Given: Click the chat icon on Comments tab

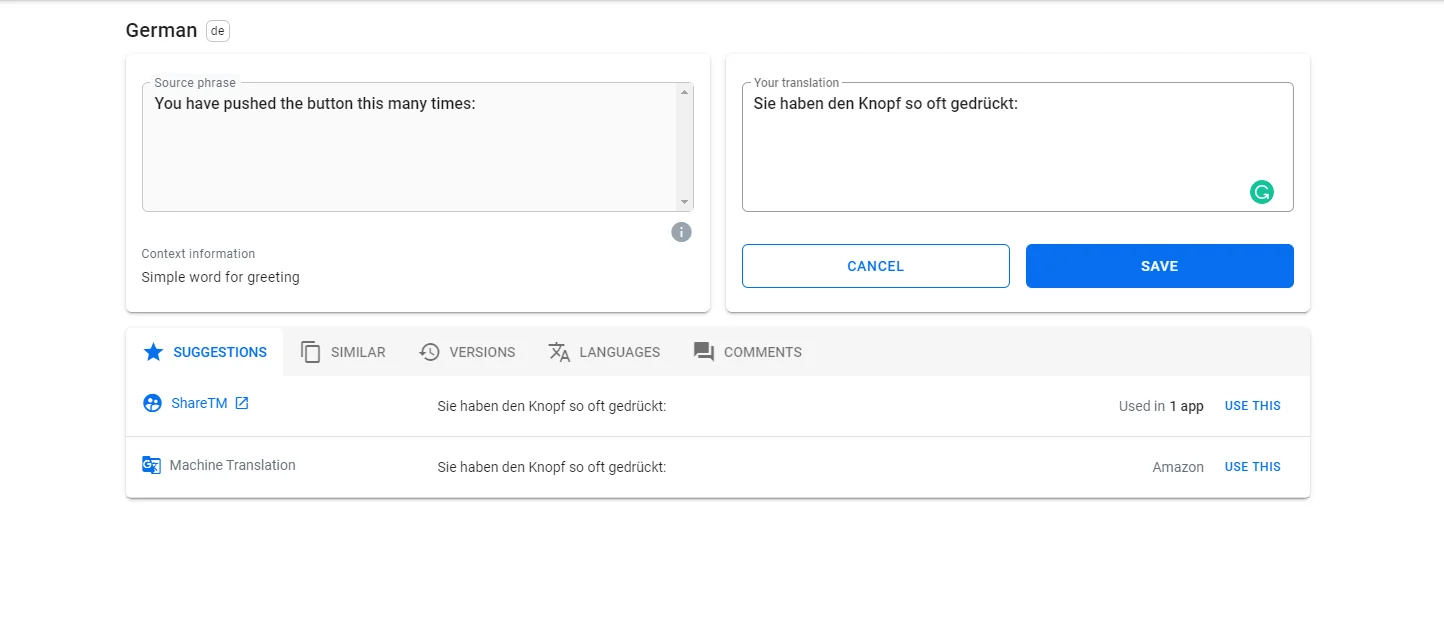Looking at the screenshot, I should tap(704, 352).
